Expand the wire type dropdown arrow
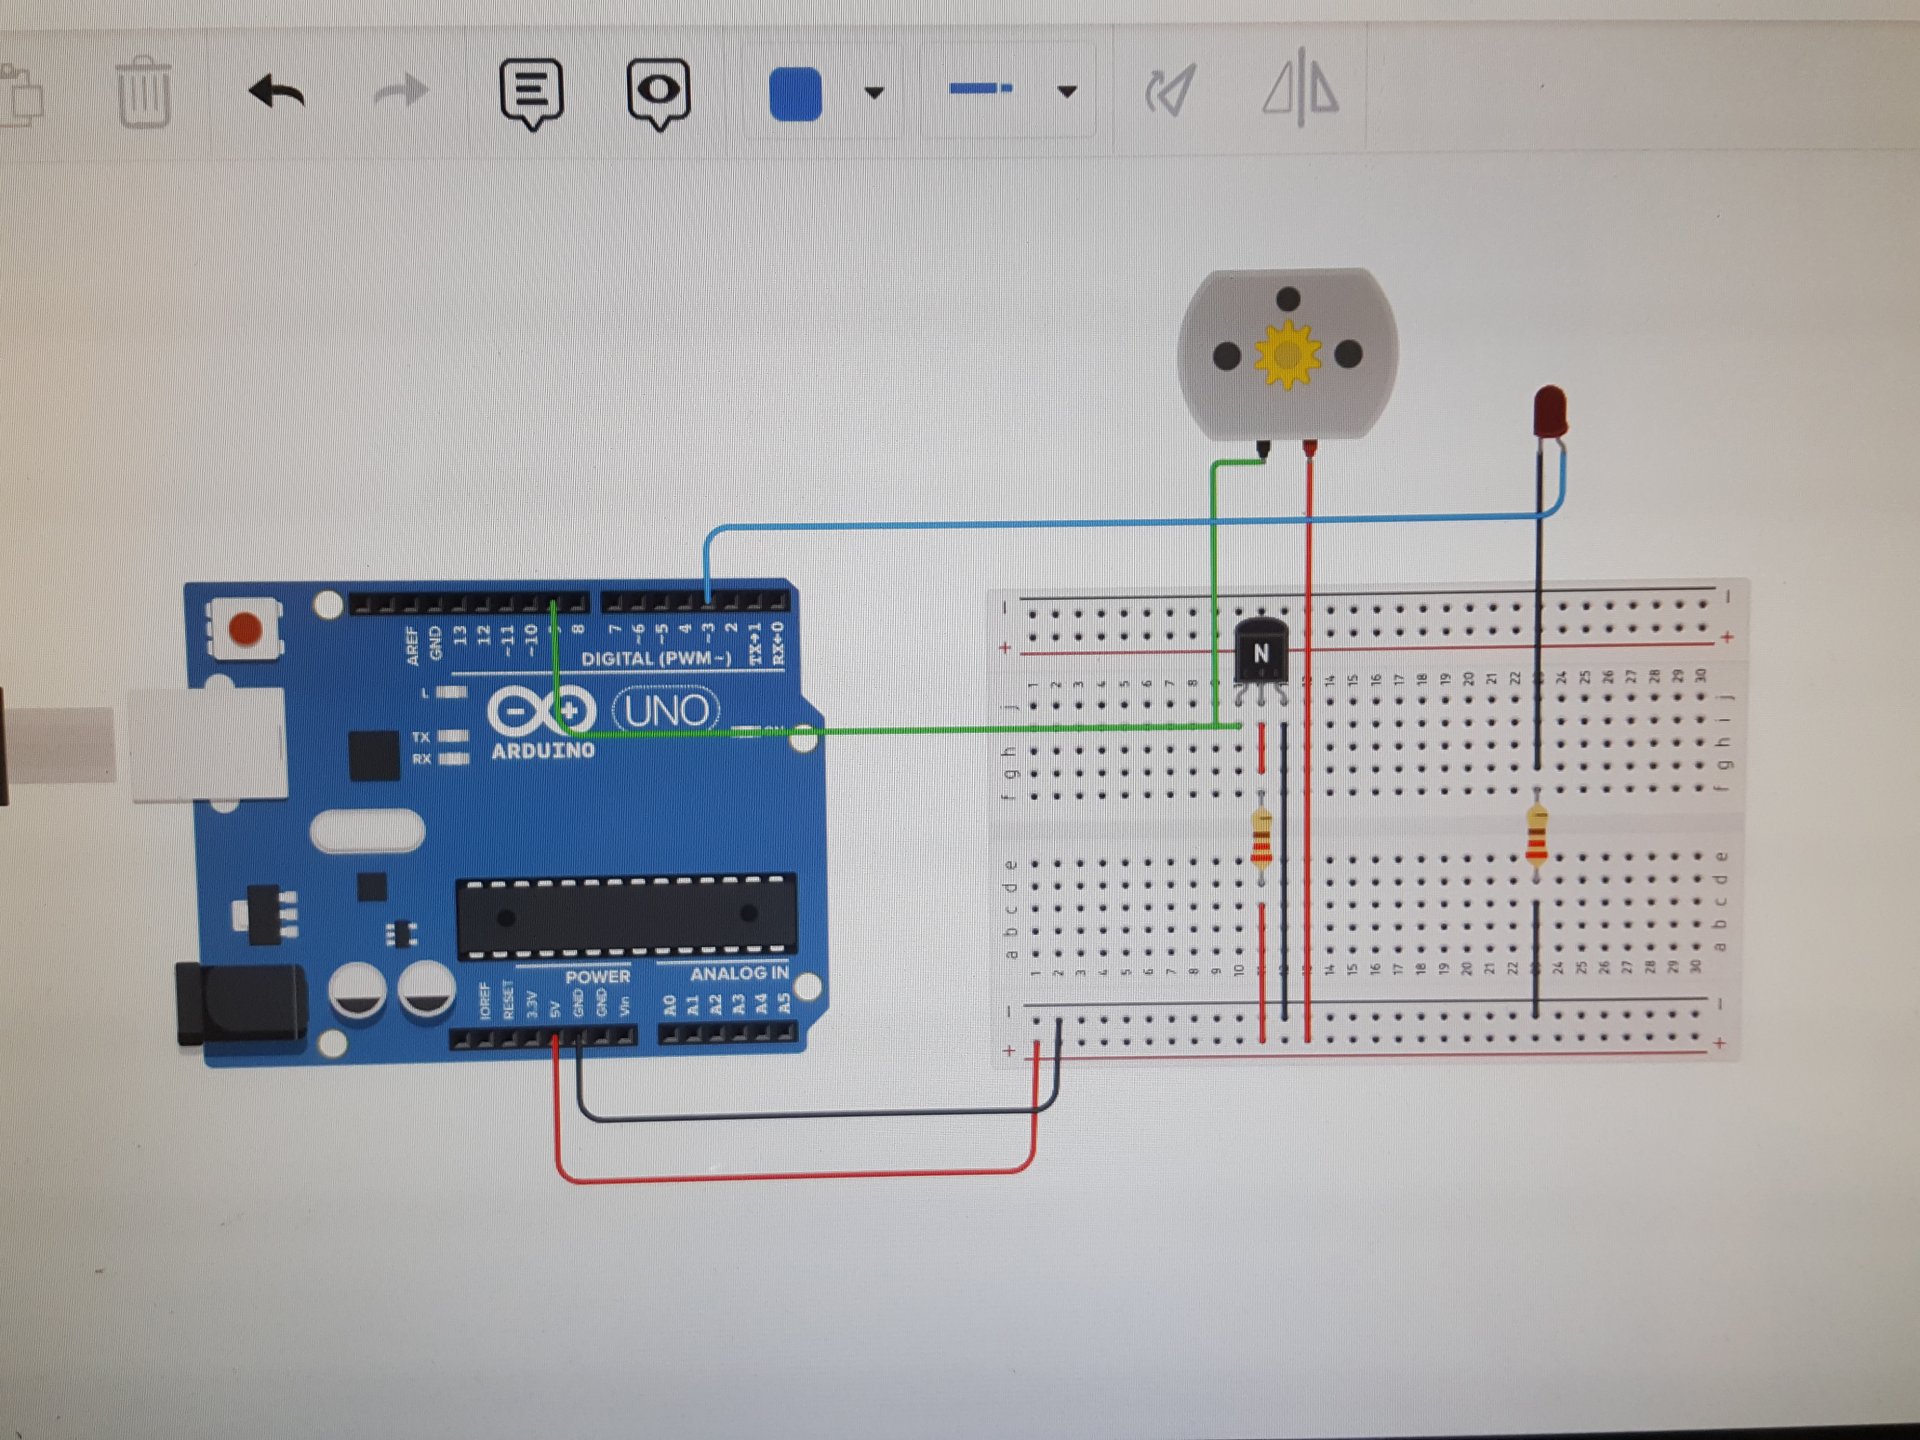 click(x=1067, y=92)
